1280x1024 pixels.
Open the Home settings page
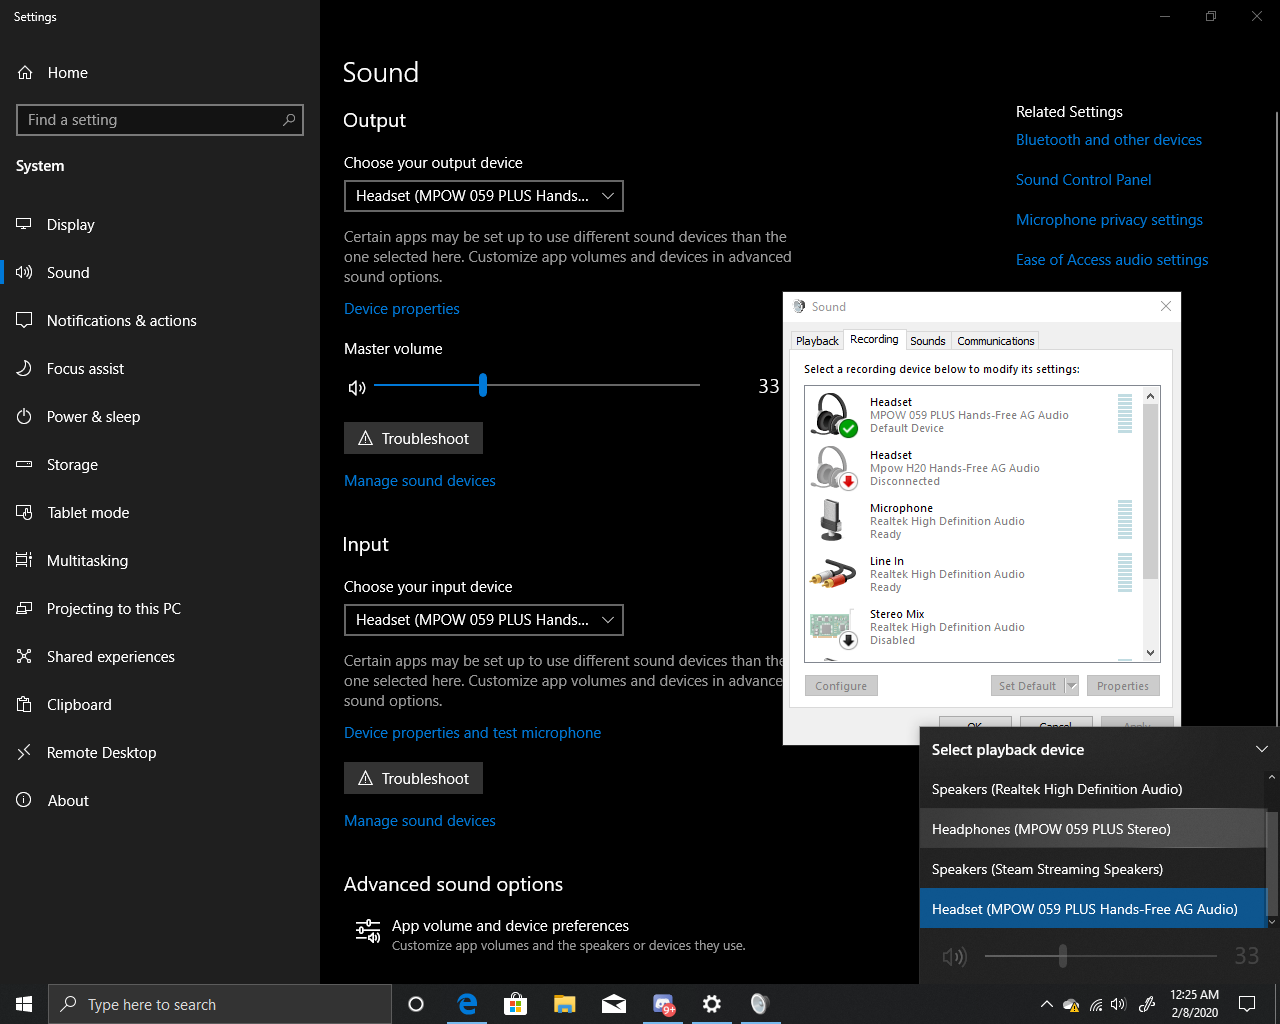click(52, 73)
